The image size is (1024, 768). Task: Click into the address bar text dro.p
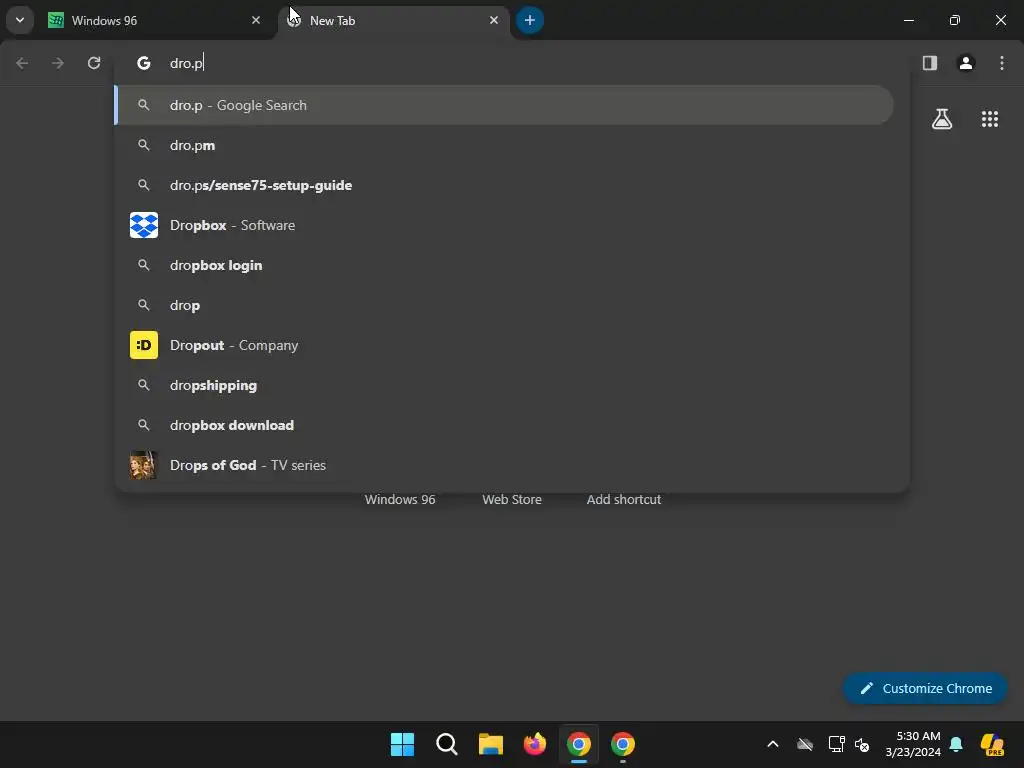pos(187,63)
